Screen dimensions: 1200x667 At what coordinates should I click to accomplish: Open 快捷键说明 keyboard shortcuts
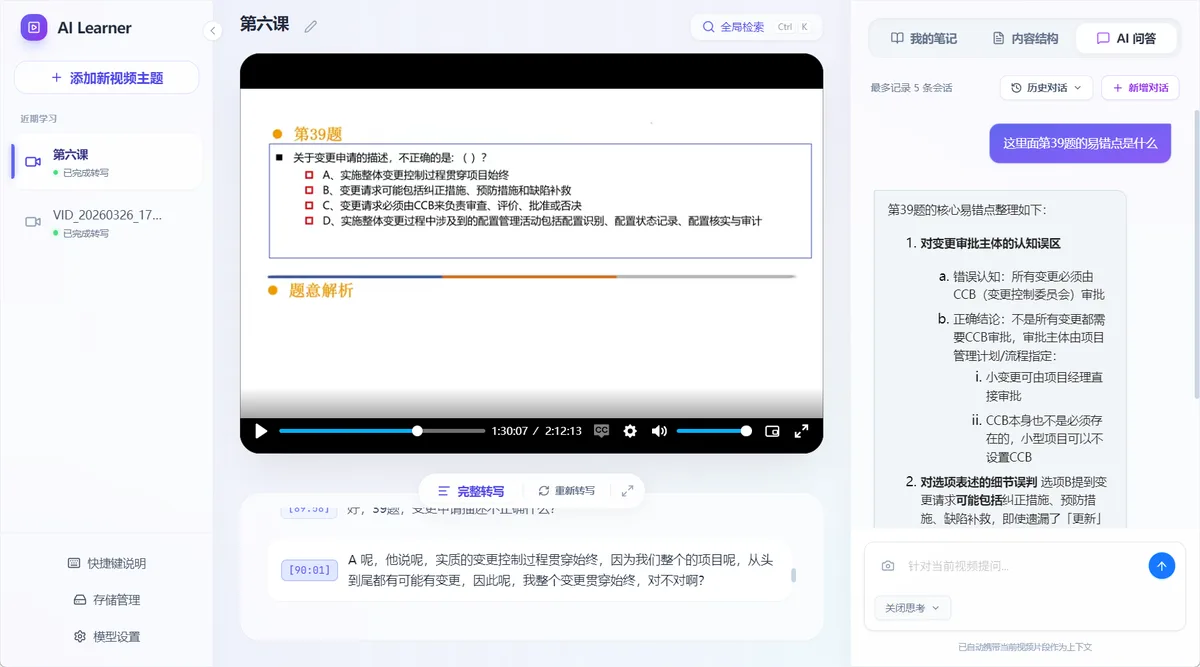[x=106, y=563]
